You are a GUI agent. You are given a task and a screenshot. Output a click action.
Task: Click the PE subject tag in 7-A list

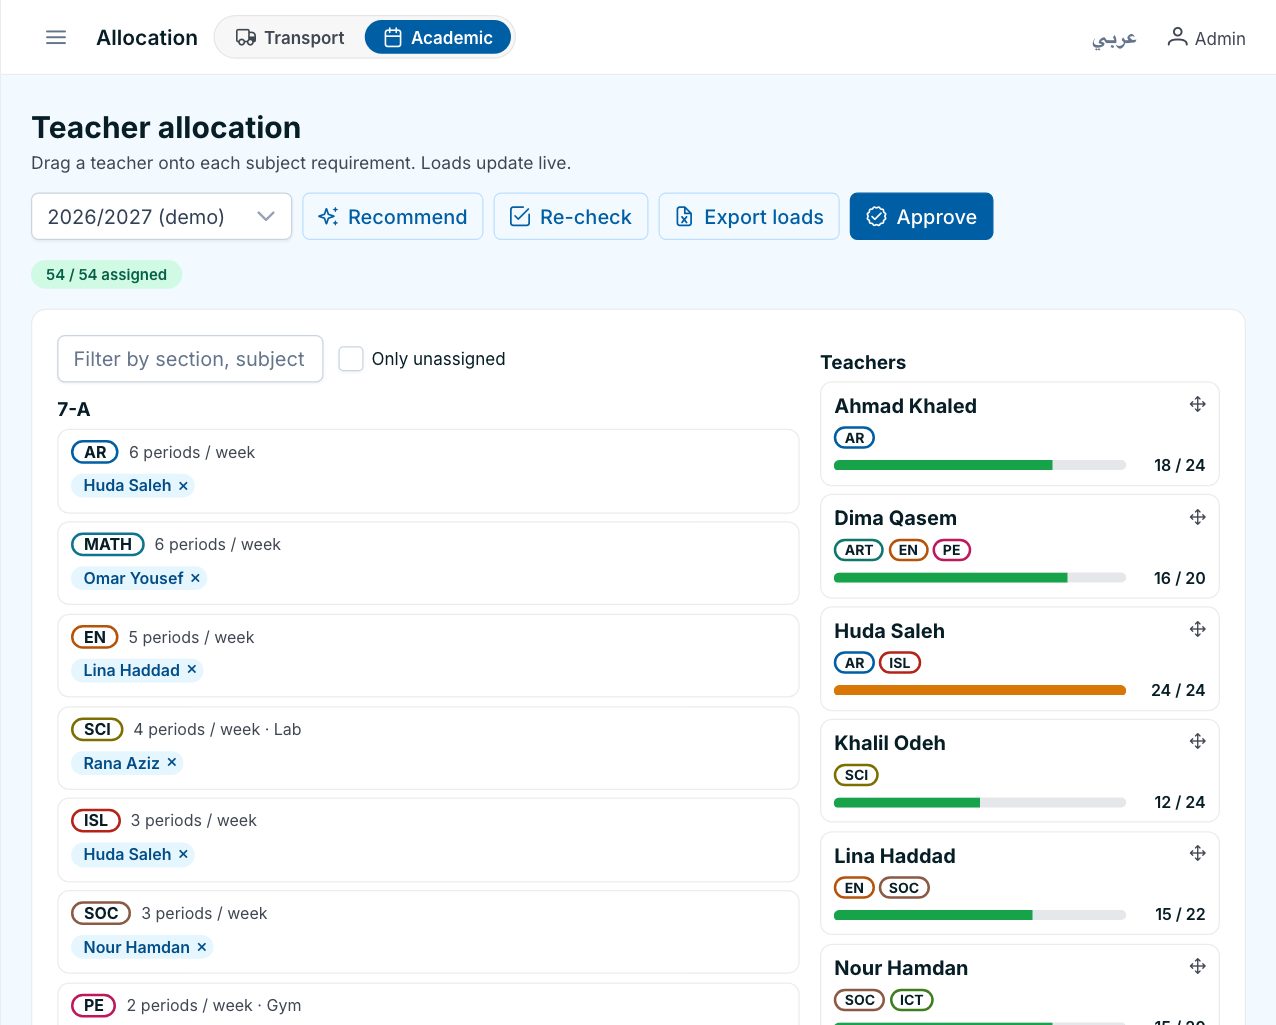[94, 1005]
